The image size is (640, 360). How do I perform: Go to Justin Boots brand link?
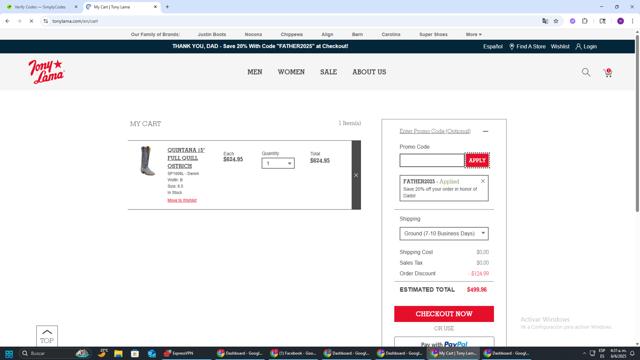(x=212, y=34)
